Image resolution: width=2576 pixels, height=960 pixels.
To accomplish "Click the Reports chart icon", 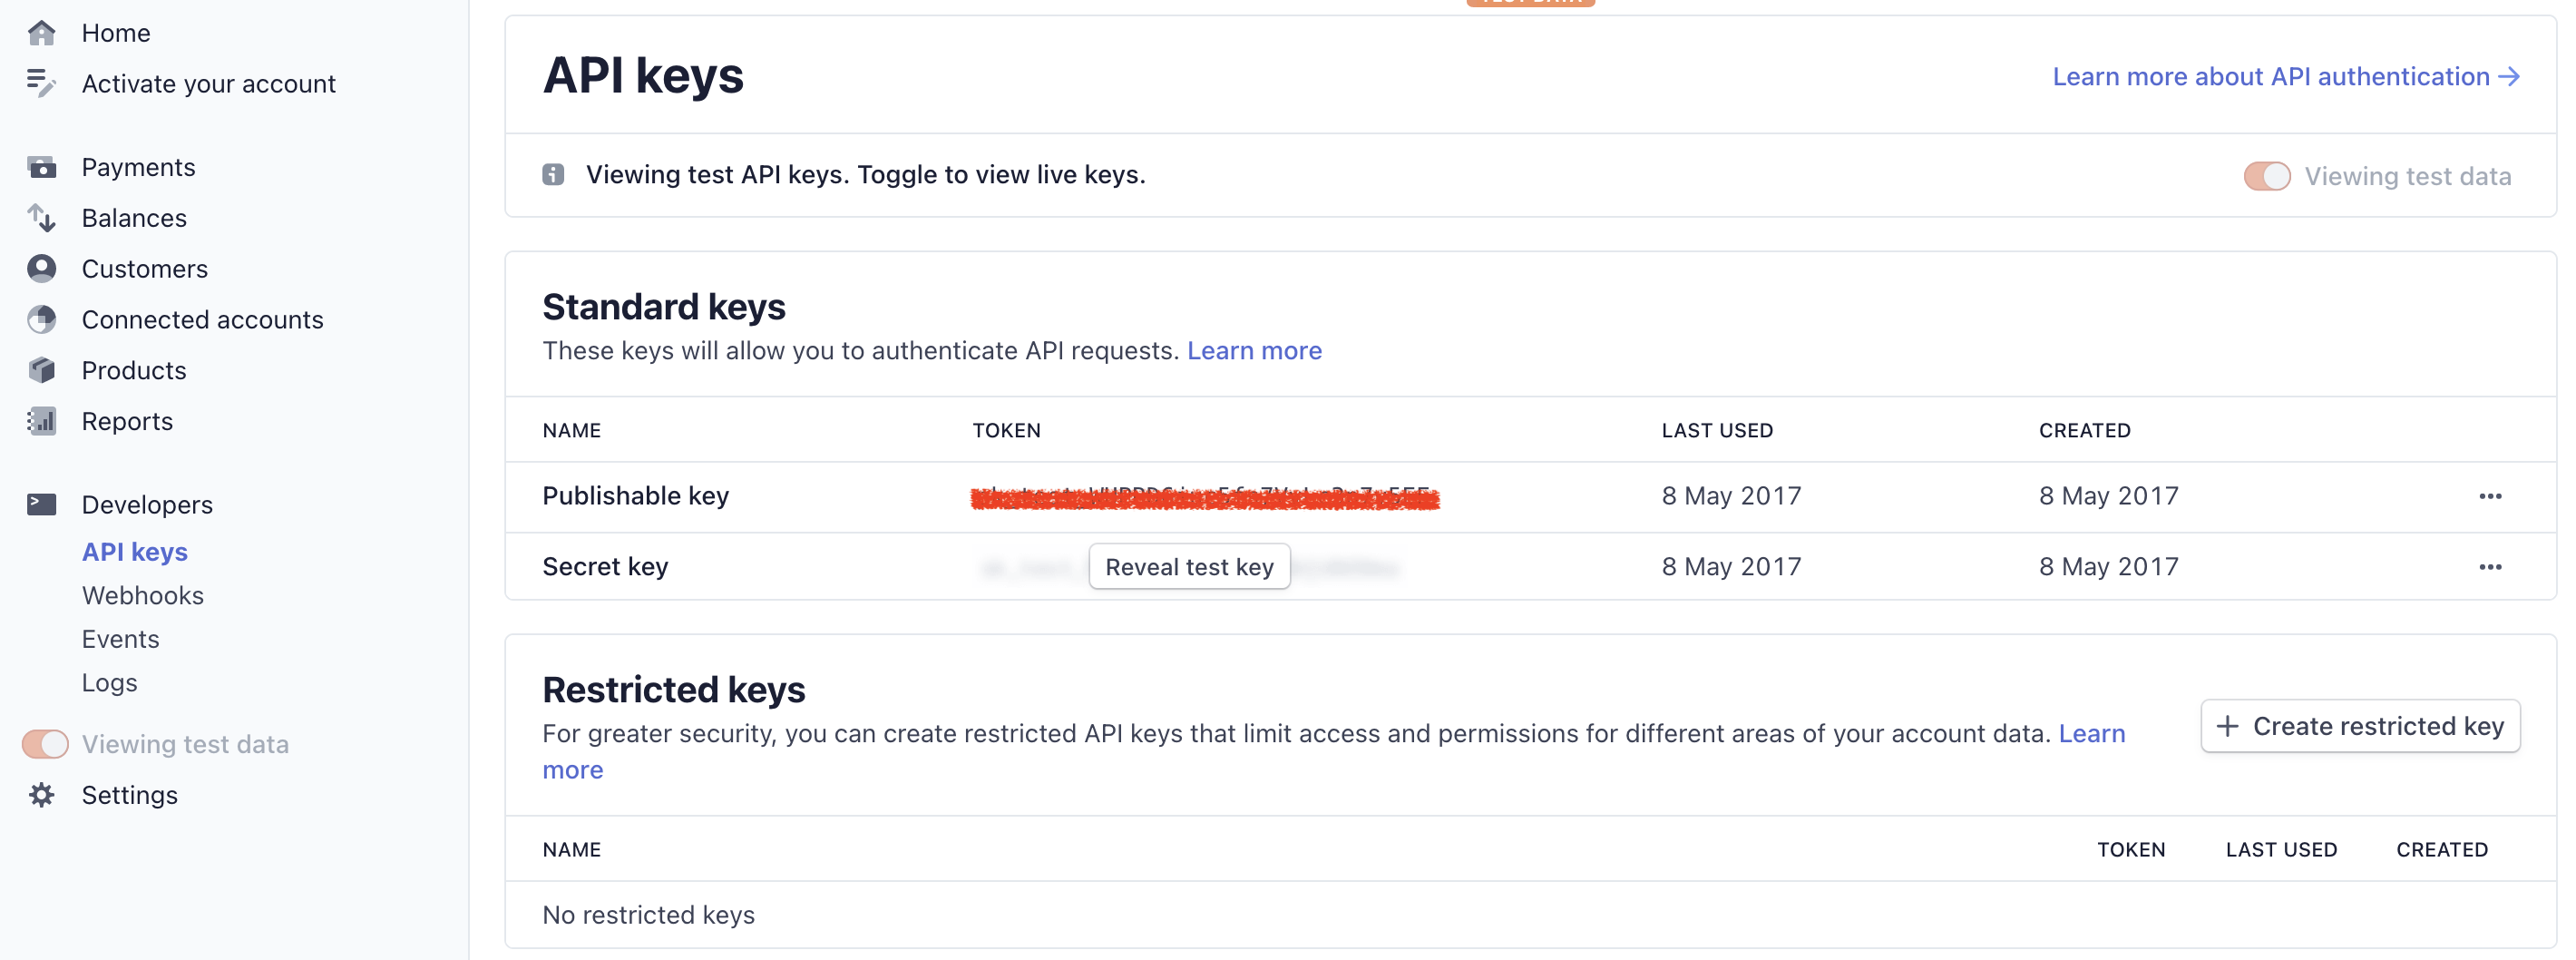I will pos(42,421).
